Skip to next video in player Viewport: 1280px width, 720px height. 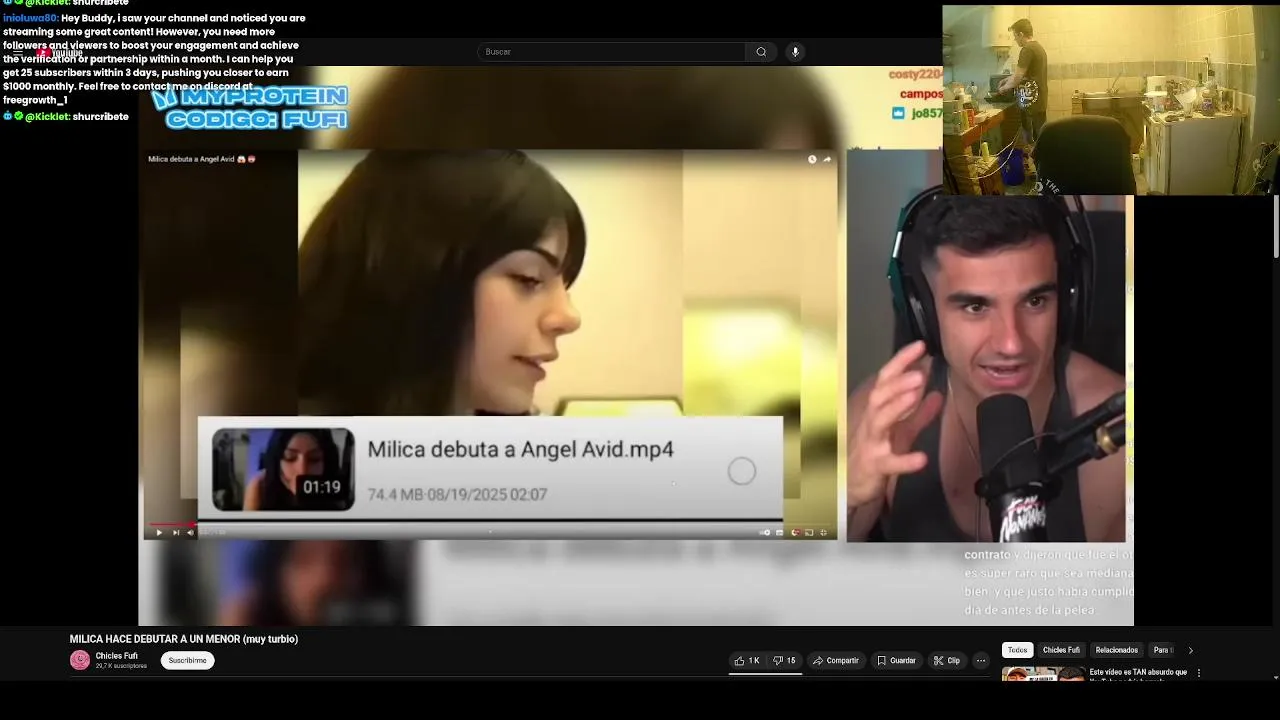tap(176, 532)
